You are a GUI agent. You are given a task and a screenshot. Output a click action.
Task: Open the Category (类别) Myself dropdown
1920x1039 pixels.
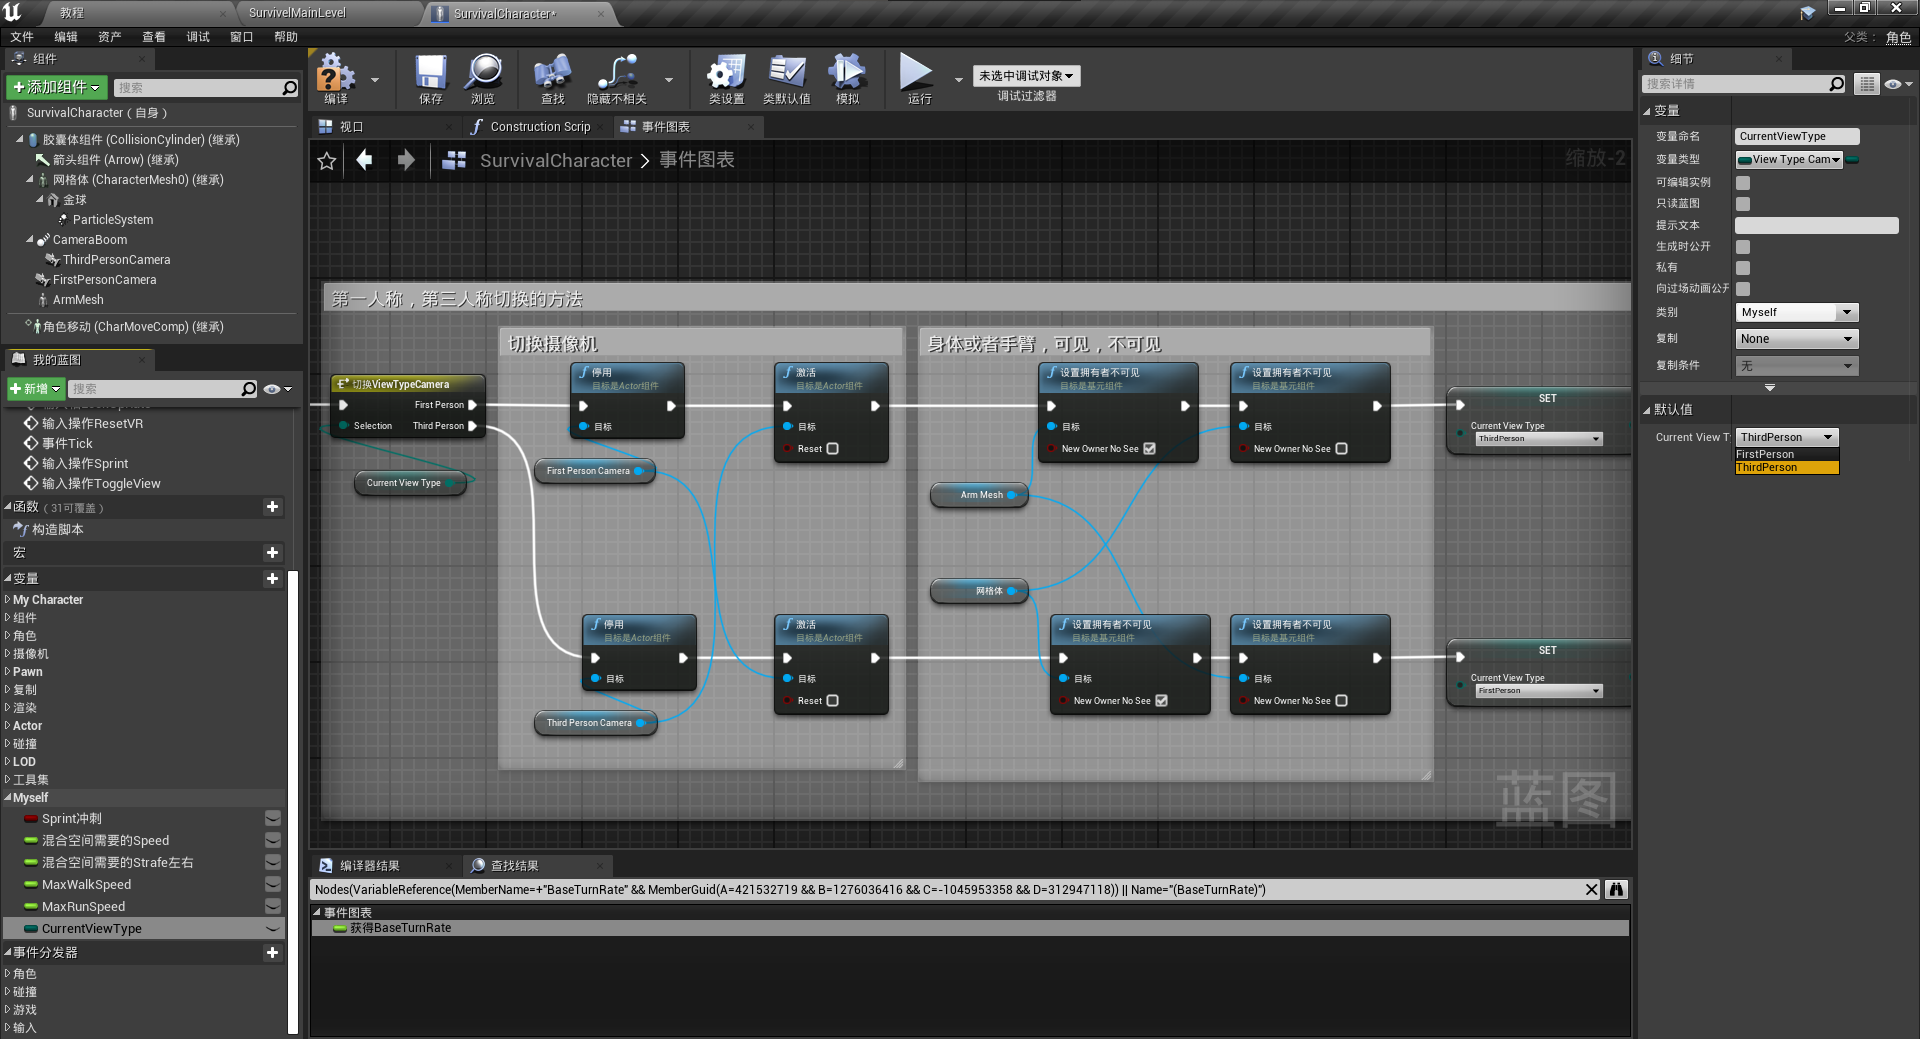[1797, 312]
